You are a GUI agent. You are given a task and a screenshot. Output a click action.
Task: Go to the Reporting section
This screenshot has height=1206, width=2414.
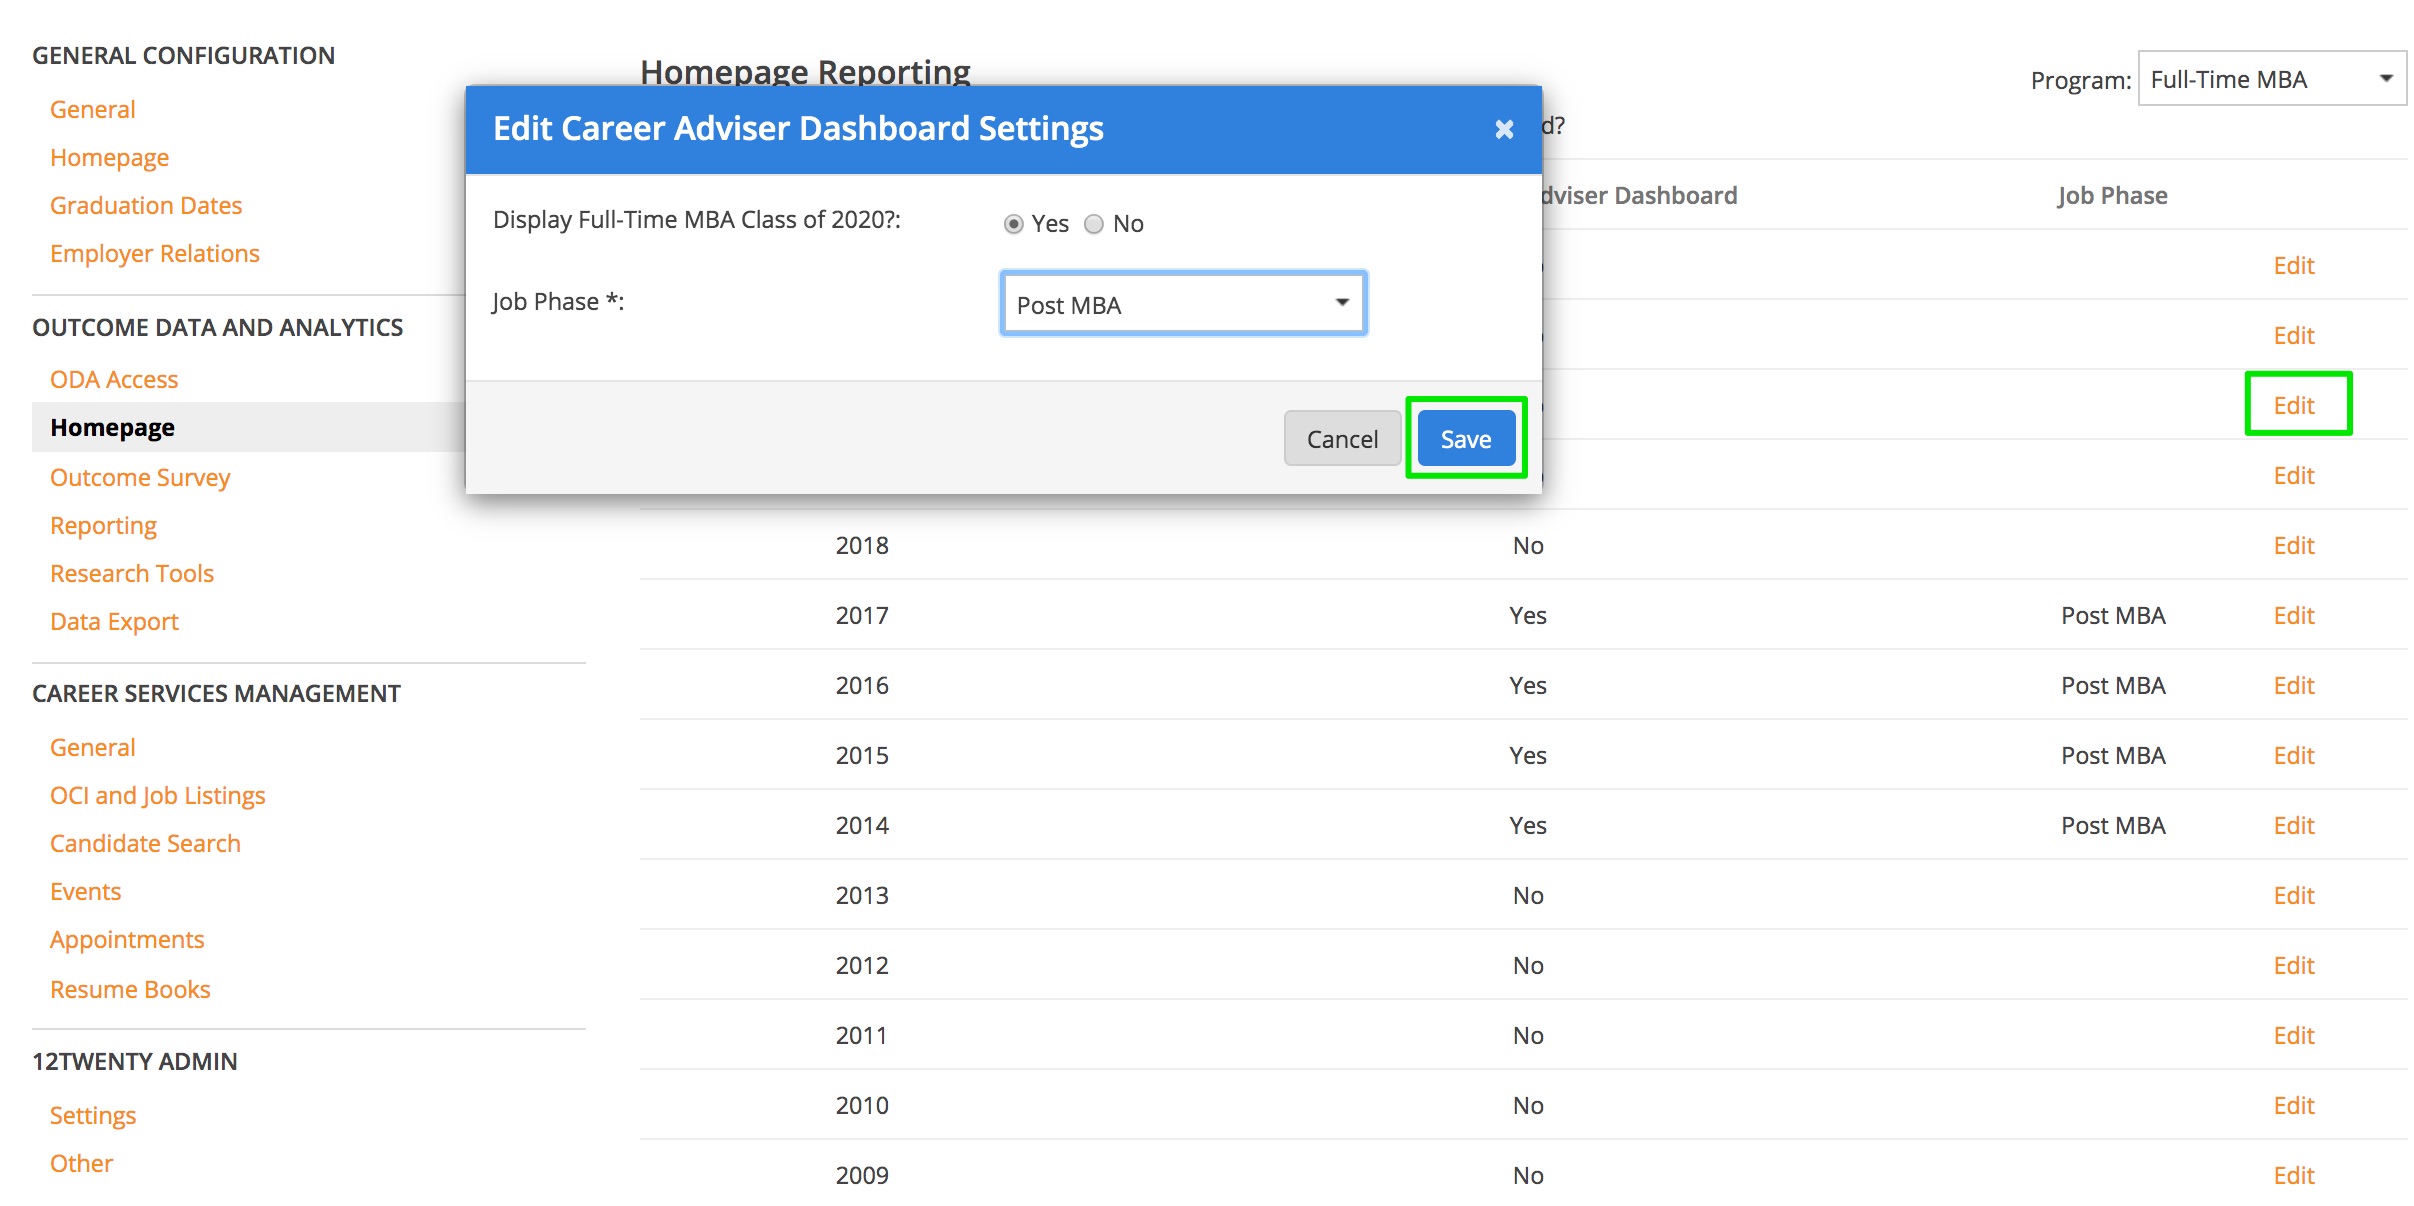(103, 525)
